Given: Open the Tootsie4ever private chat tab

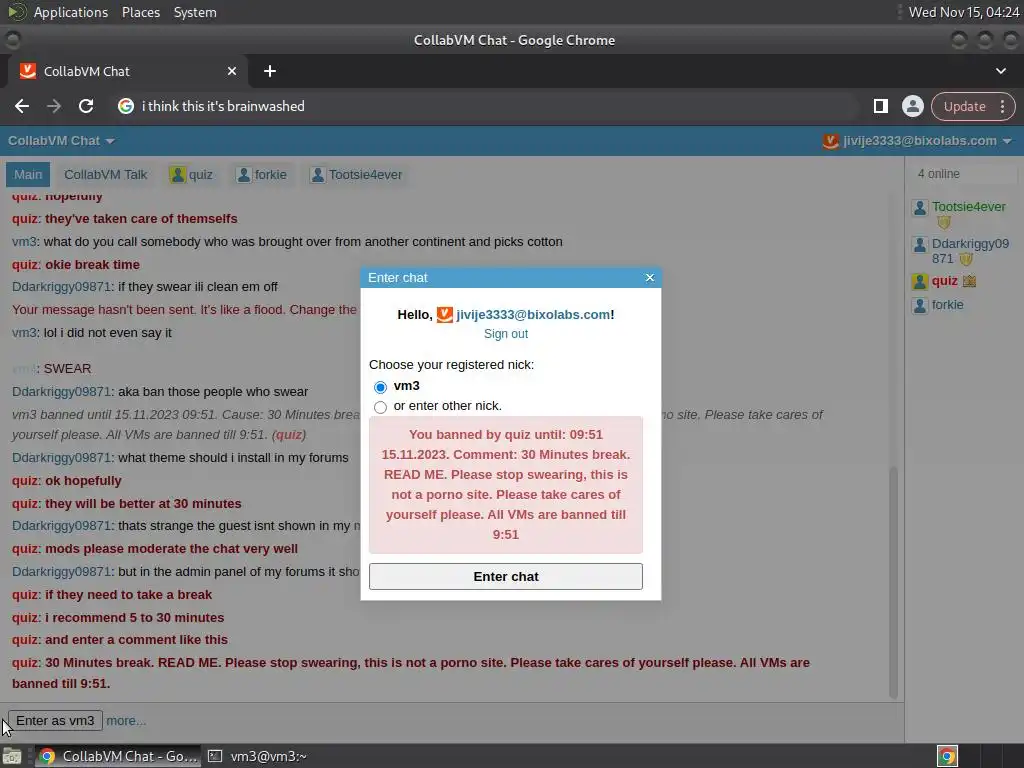Looking at the screenshot, I should (357, 175).
